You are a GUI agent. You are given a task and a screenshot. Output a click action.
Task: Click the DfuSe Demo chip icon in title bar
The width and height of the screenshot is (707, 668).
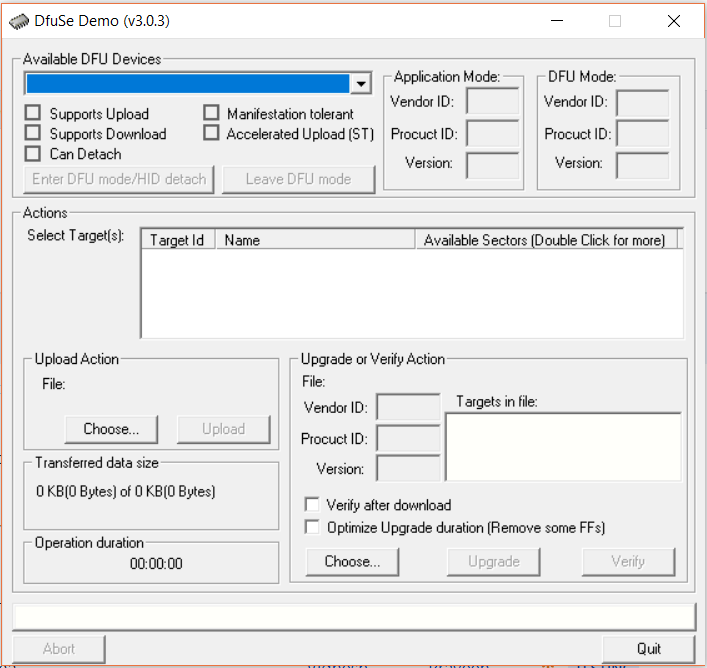pos(18,21)
